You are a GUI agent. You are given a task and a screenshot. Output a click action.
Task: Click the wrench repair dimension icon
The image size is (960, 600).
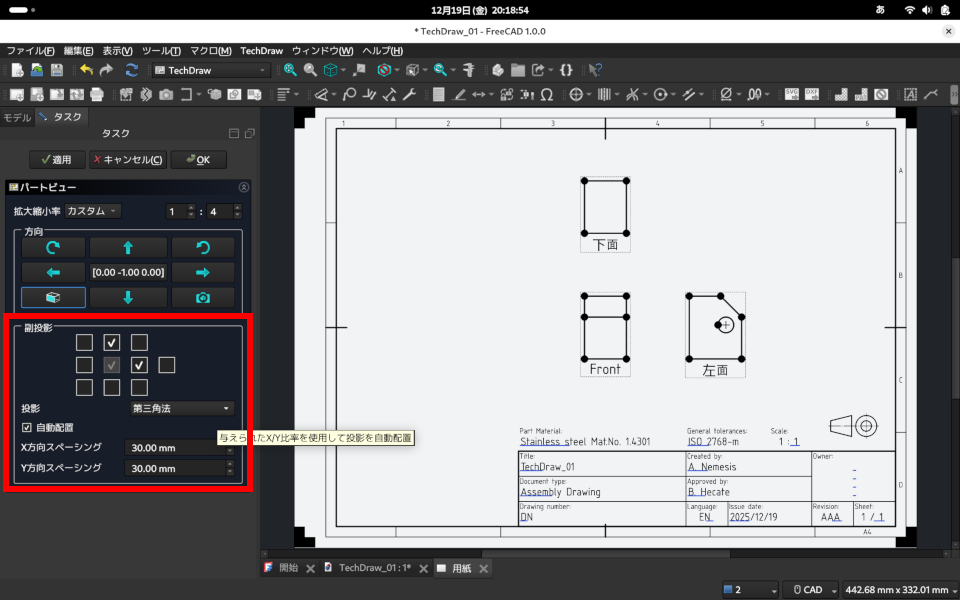pyautogui.click(x=410, y=94)
